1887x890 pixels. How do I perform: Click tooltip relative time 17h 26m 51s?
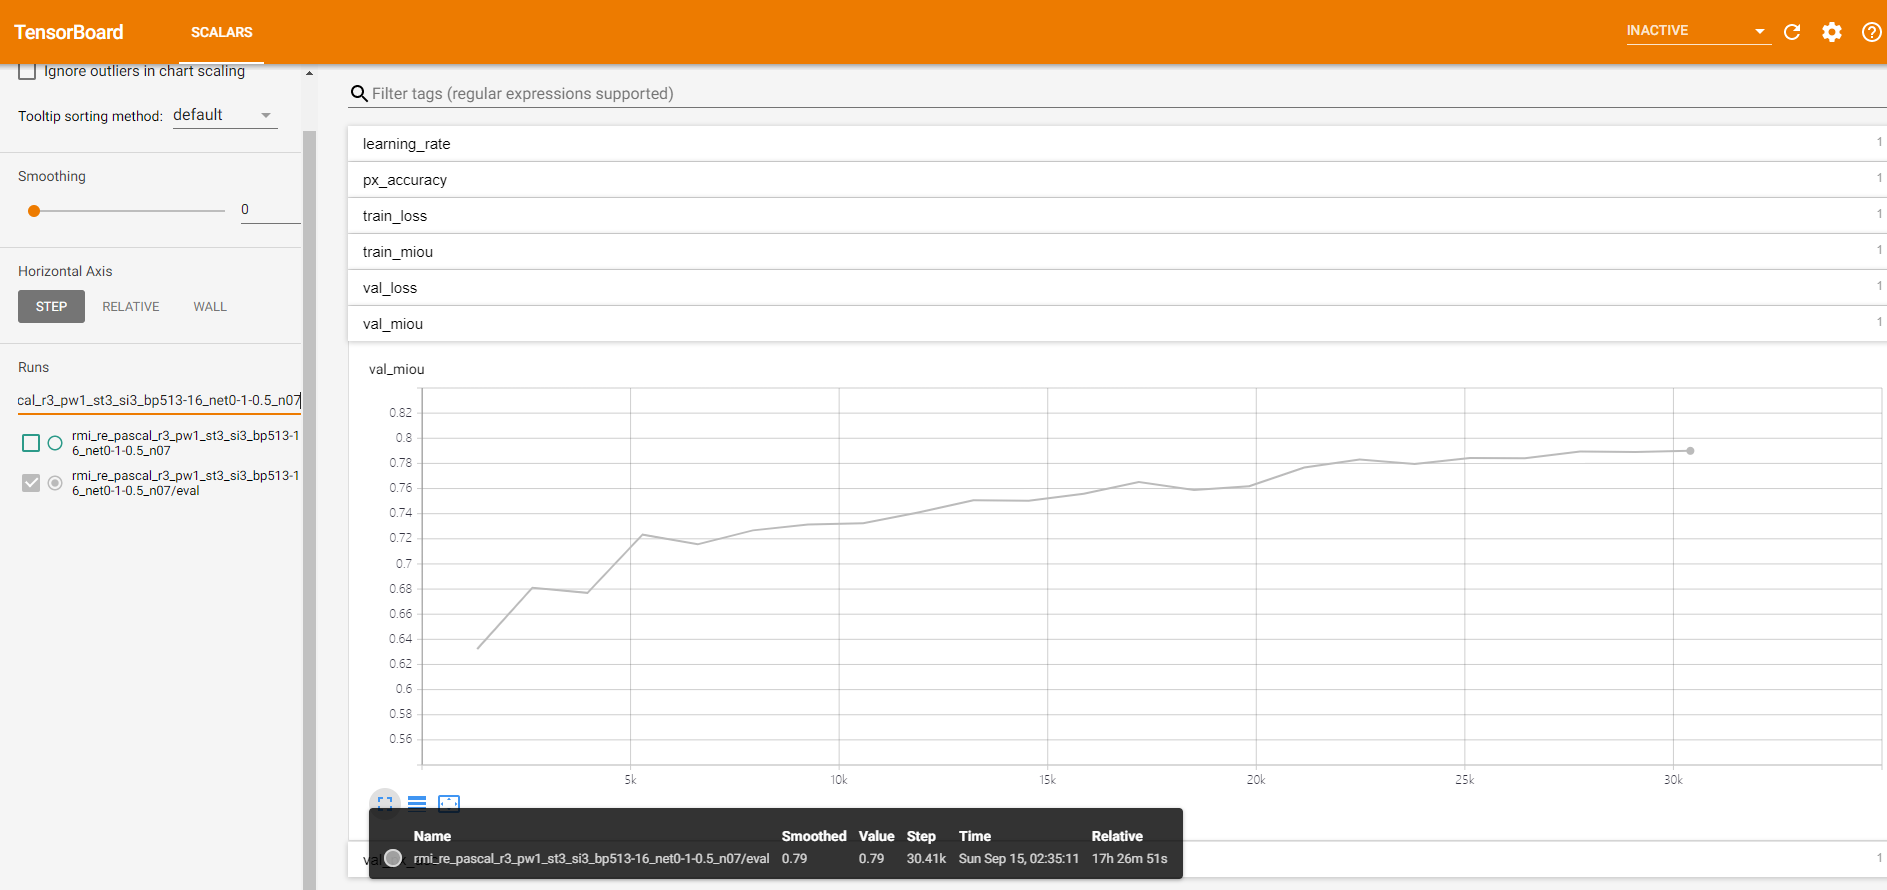tap(1129, 858)
